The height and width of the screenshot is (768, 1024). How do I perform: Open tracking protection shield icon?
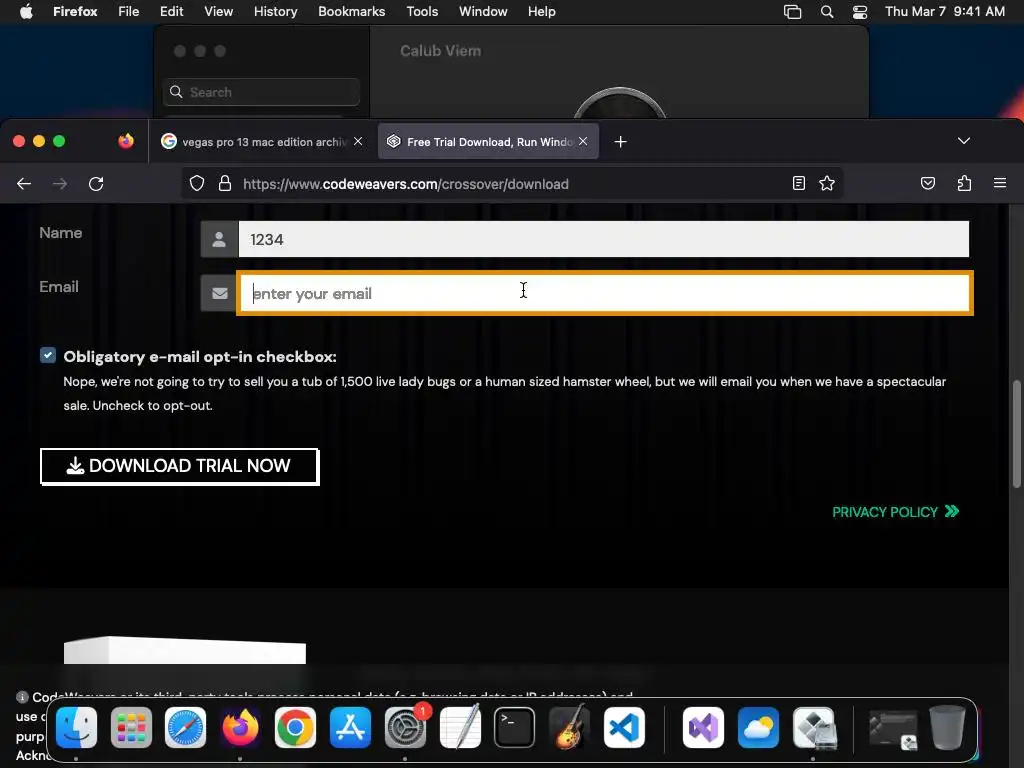(x=197, y=184)
